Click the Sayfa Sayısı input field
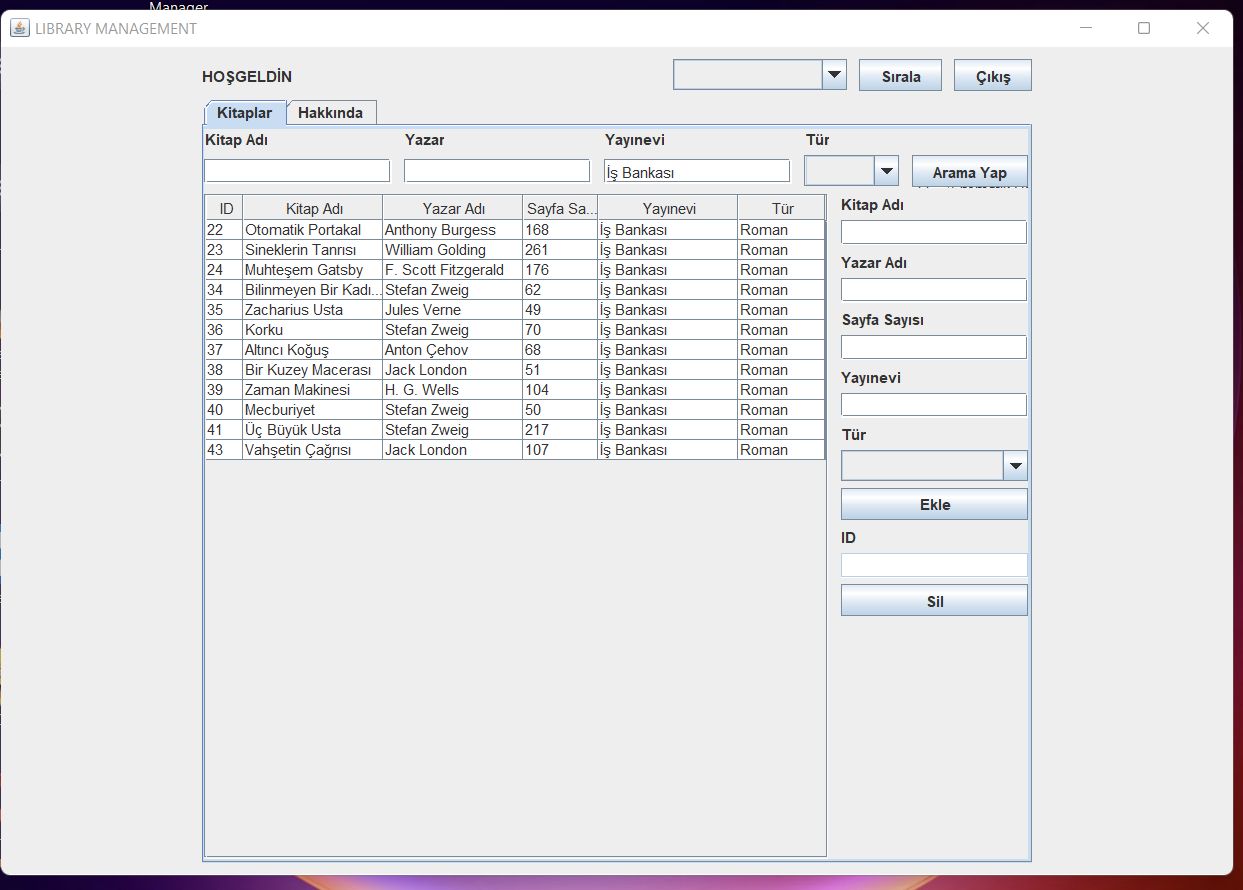 click(933, 346)
